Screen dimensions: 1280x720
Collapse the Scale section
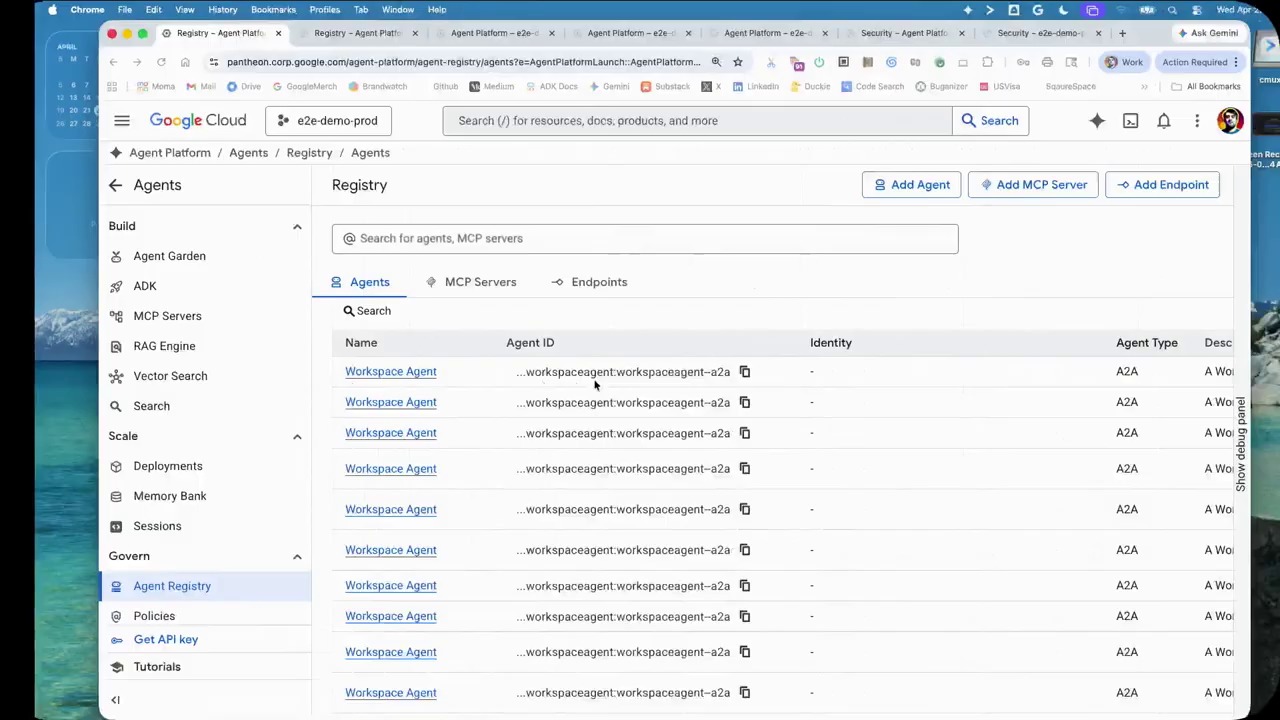point(297,437)
